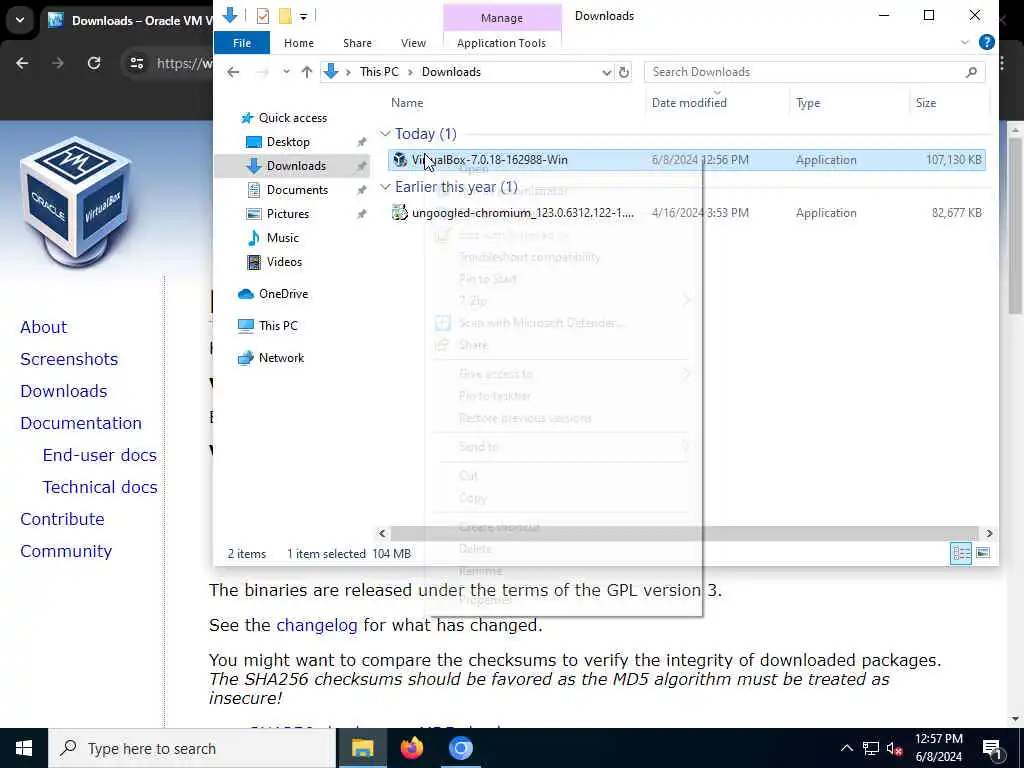Sort by the Date modified column

[689, 103]
